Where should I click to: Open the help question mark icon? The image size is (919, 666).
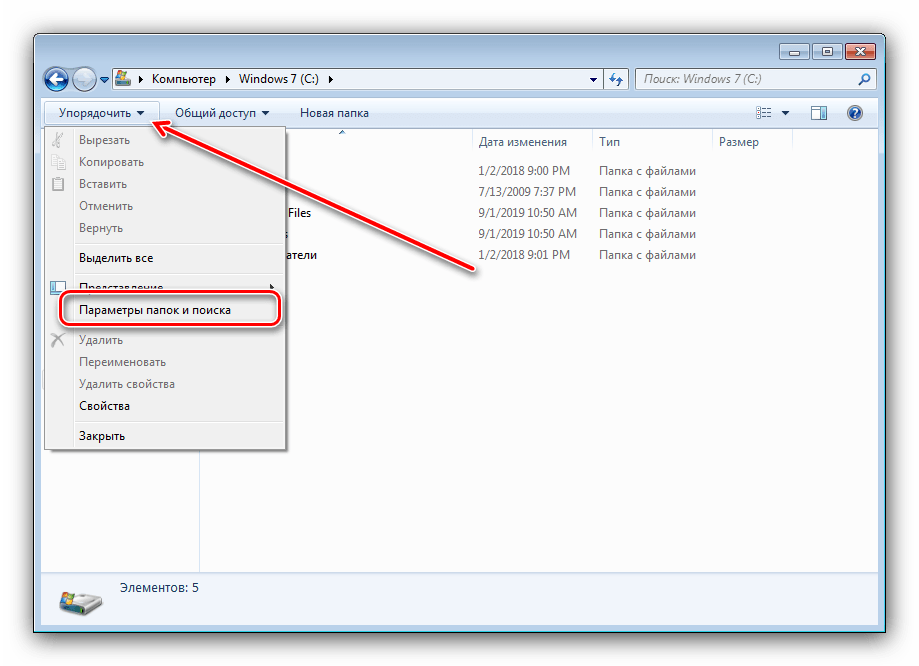click(855, 113)
